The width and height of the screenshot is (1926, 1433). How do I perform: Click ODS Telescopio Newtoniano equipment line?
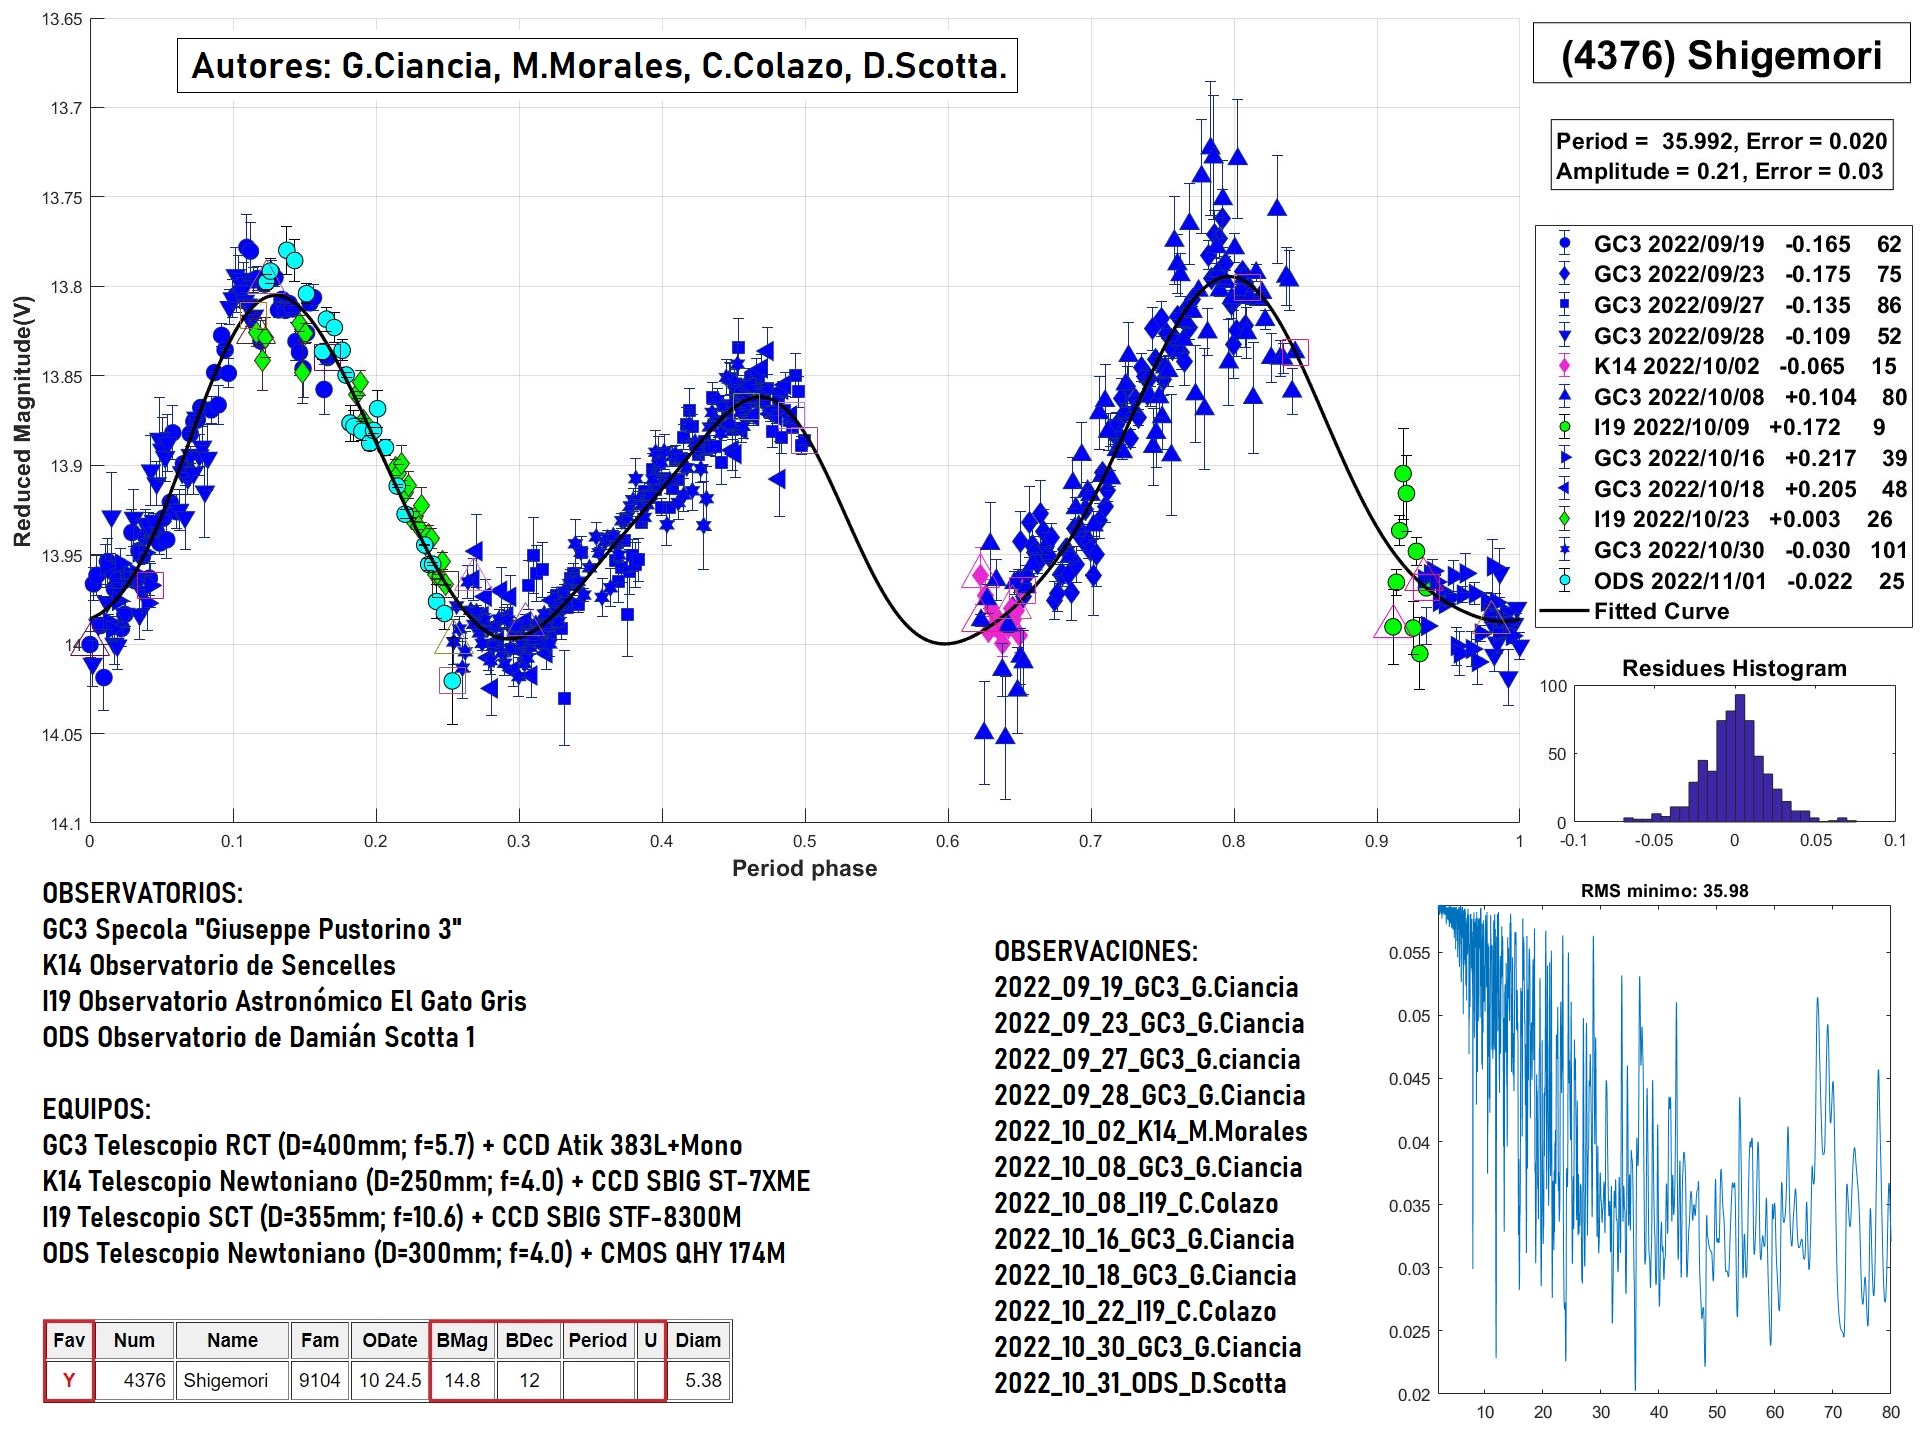(x=414, y=1253)
